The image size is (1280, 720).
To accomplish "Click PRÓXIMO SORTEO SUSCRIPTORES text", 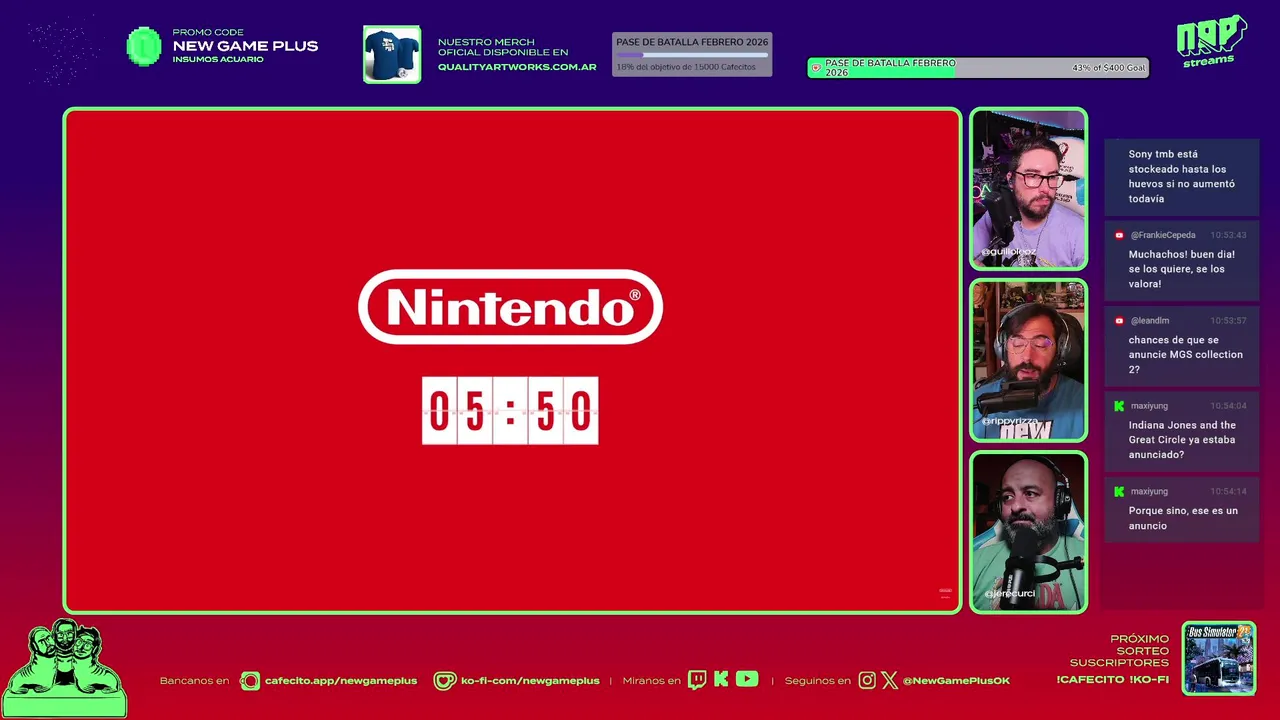I will (x=1119, y=651).
